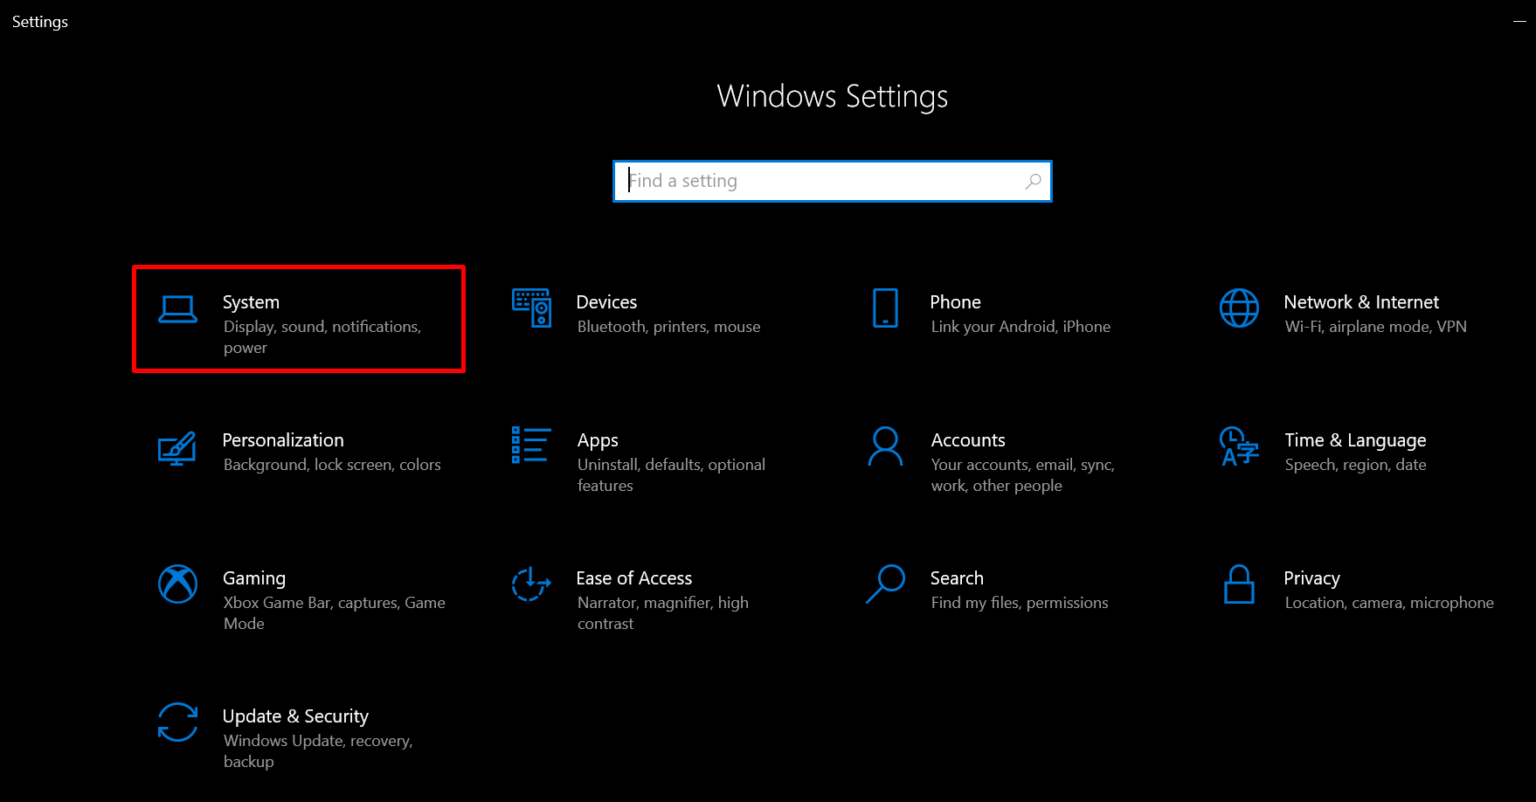
Task: Focus the Find a setting search field
Action: point(832,181)
